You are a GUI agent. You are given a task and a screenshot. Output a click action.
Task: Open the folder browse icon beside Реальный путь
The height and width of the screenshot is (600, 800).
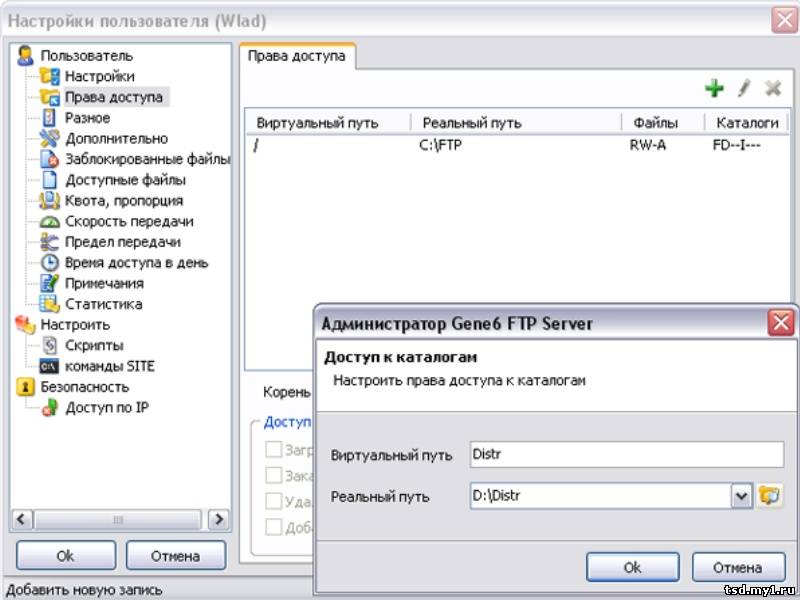769,495
